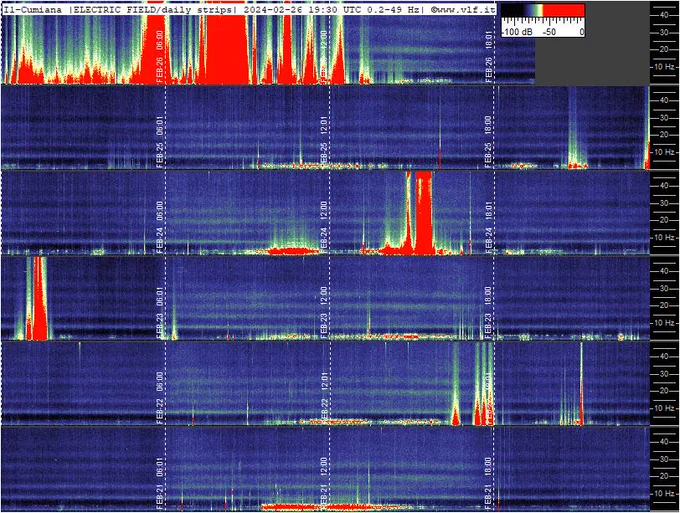Image resolution: width=680 pixels, height=513 pixels.
Task: Click the 40 axis label on FEB-26 strip
Action: (664, 15)
